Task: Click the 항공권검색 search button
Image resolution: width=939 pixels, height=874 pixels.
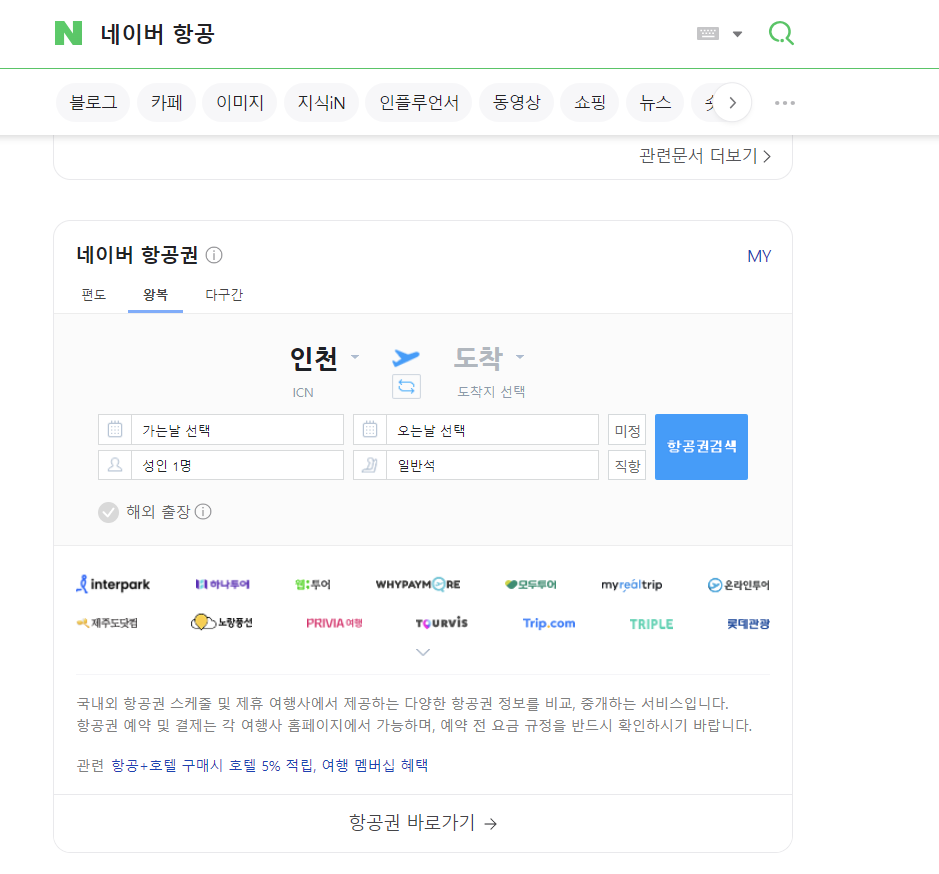Action: pyautogui.click(x=701, y=447)
